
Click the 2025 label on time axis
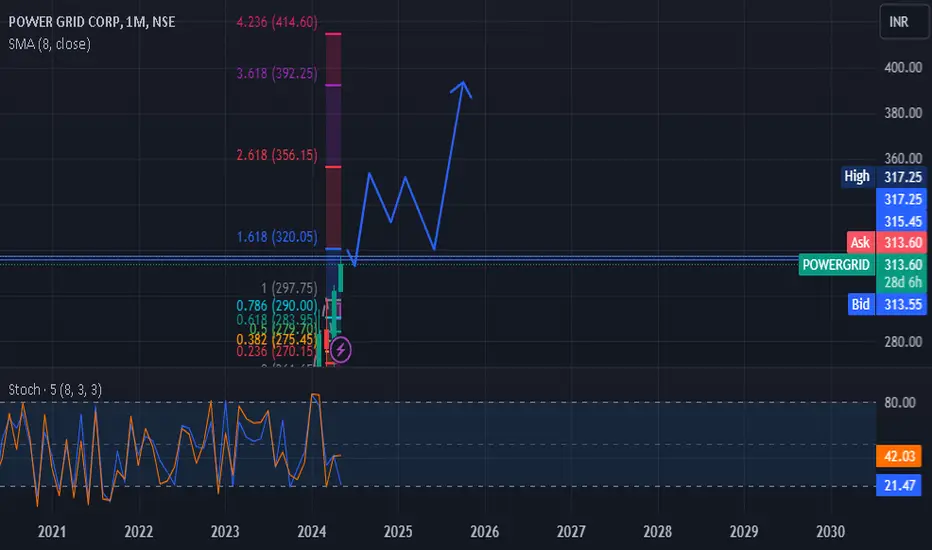click(398, 532)
